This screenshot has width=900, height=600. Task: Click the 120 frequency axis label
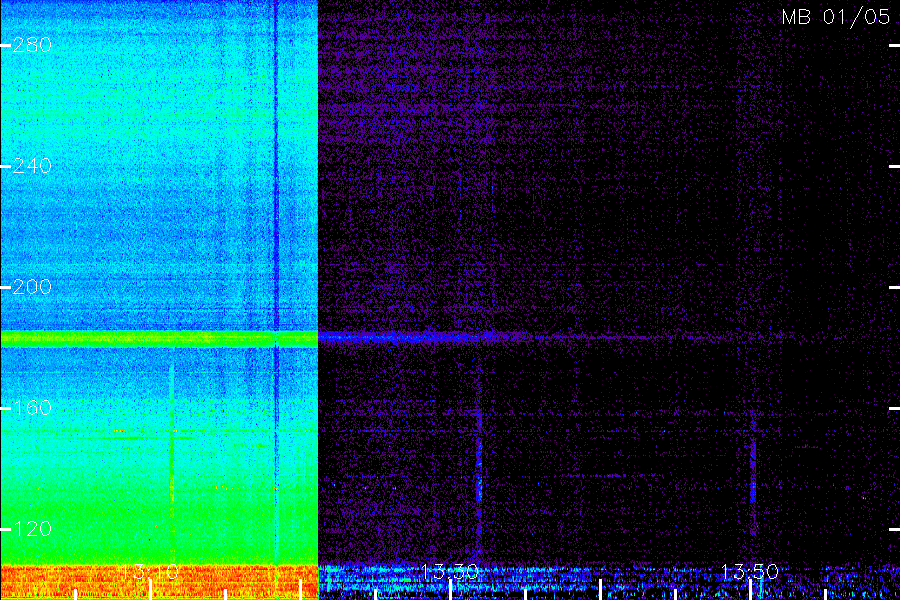coord(32,529)
